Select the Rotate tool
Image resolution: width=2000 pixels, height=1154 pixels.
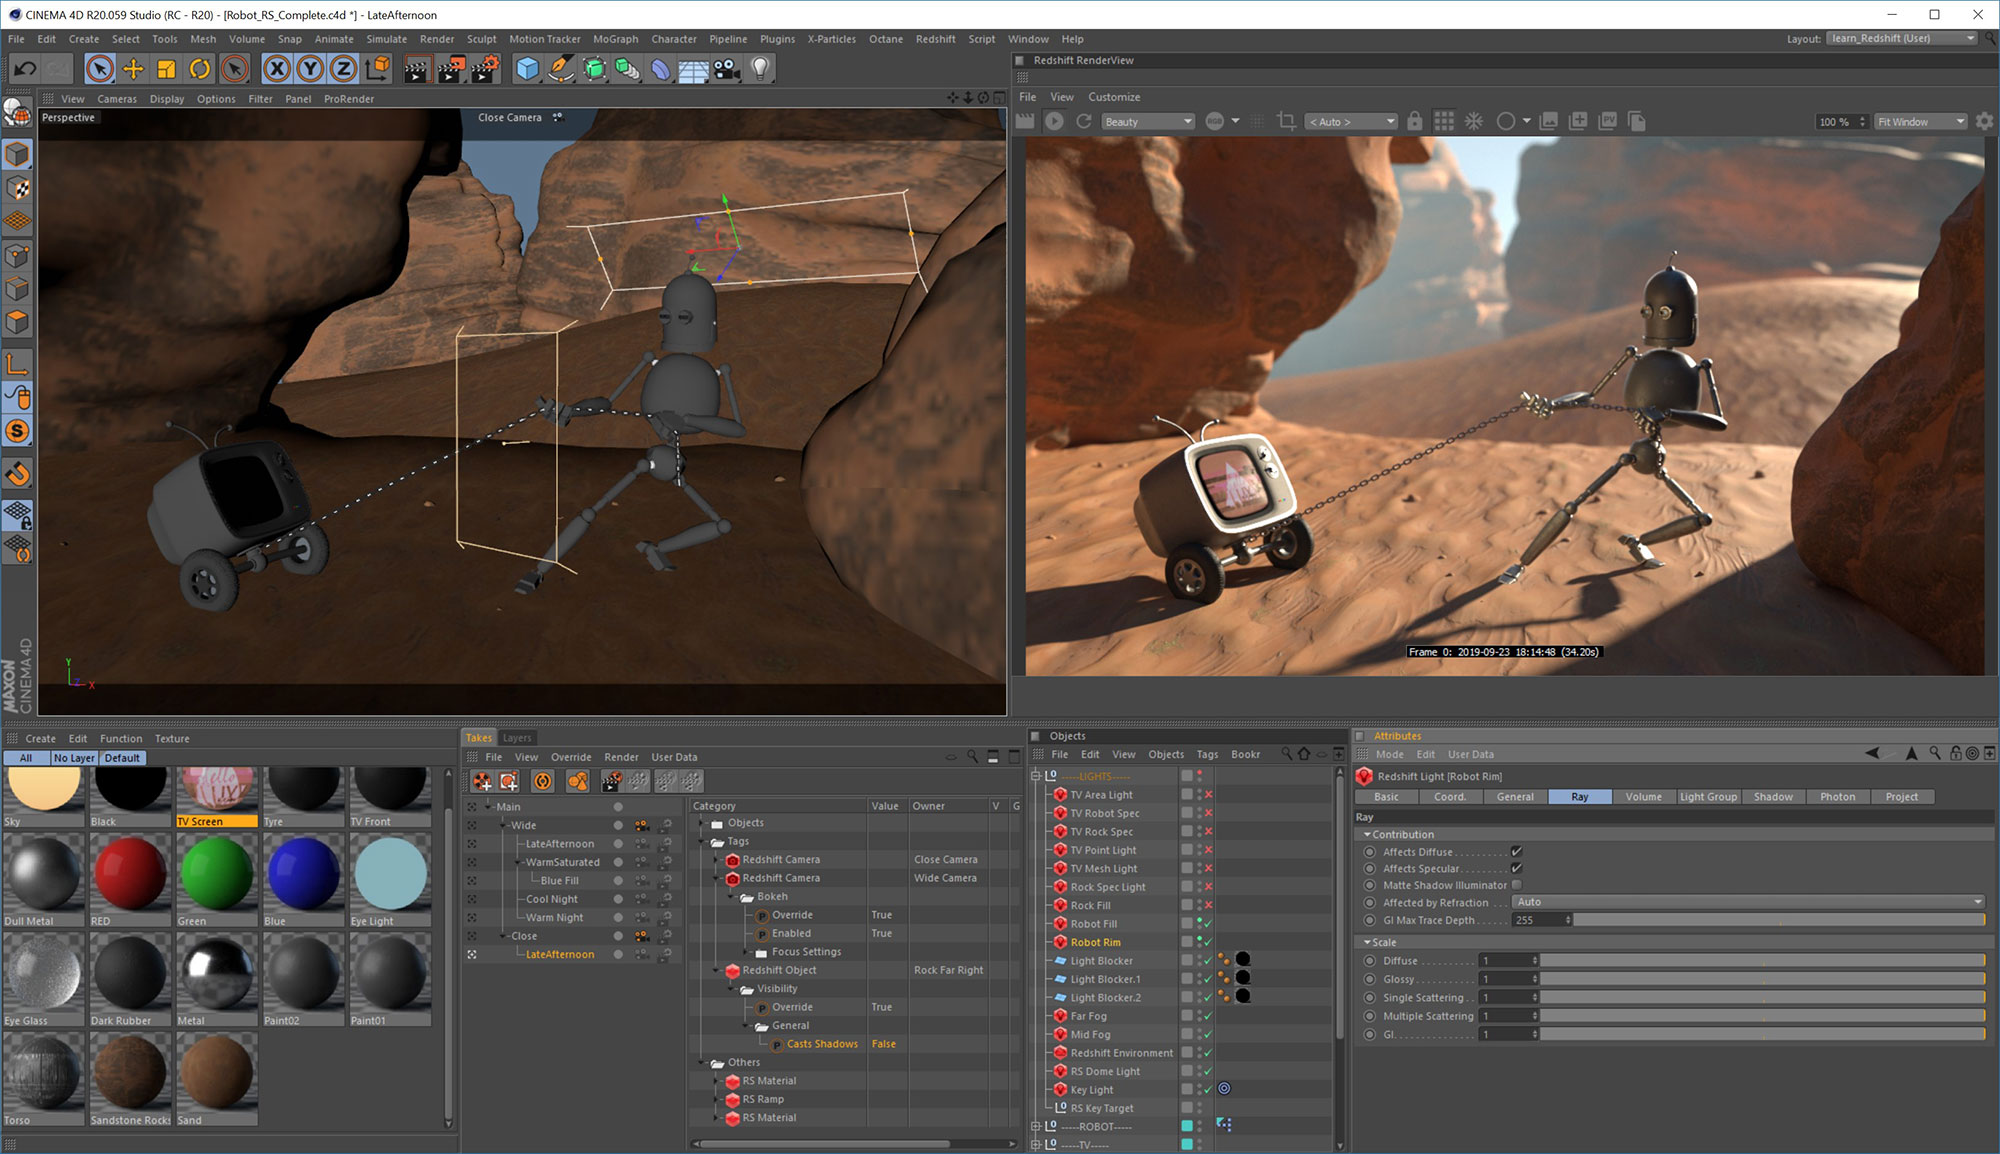201,68
